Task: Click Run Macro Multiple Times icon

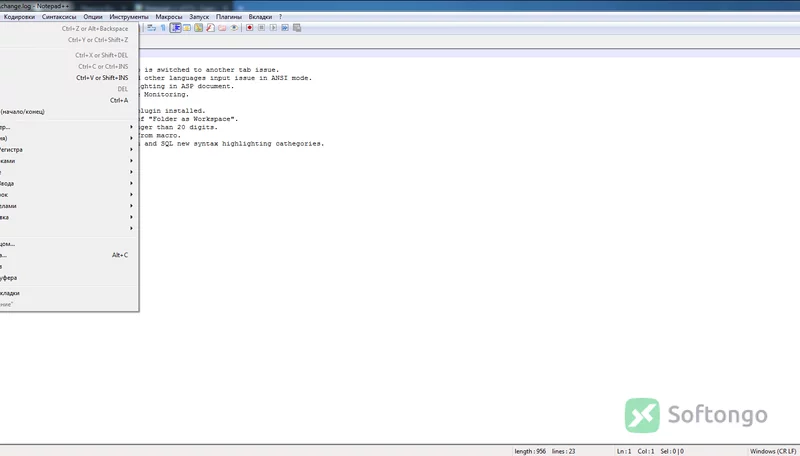Action: coord(285,28)
